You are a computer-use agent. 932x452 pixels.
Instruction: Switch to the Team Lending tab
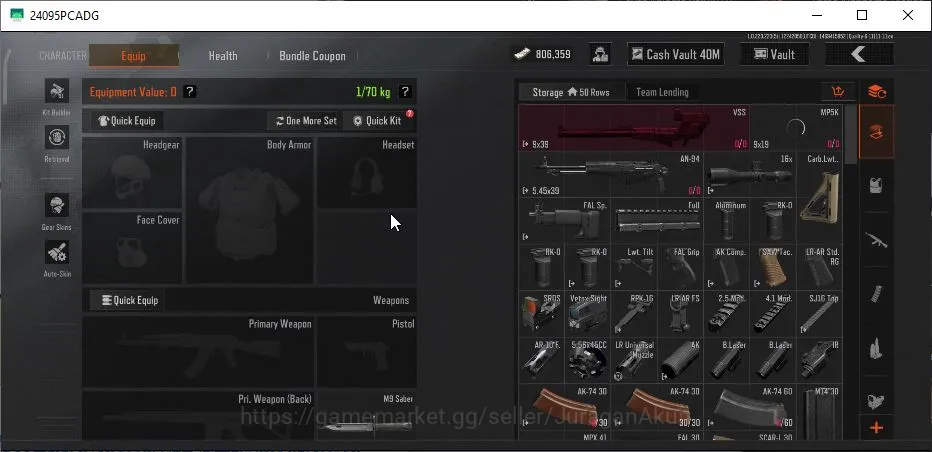[662, 92]
